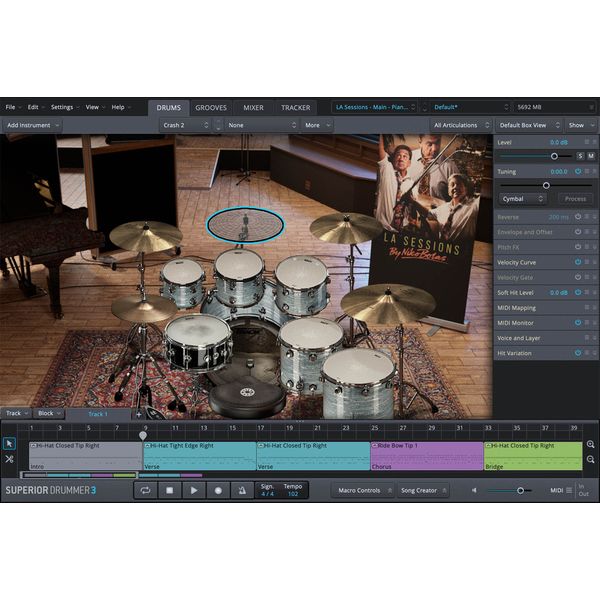Select the scissors cut tool
600x600 pixels.
(9, 459)
